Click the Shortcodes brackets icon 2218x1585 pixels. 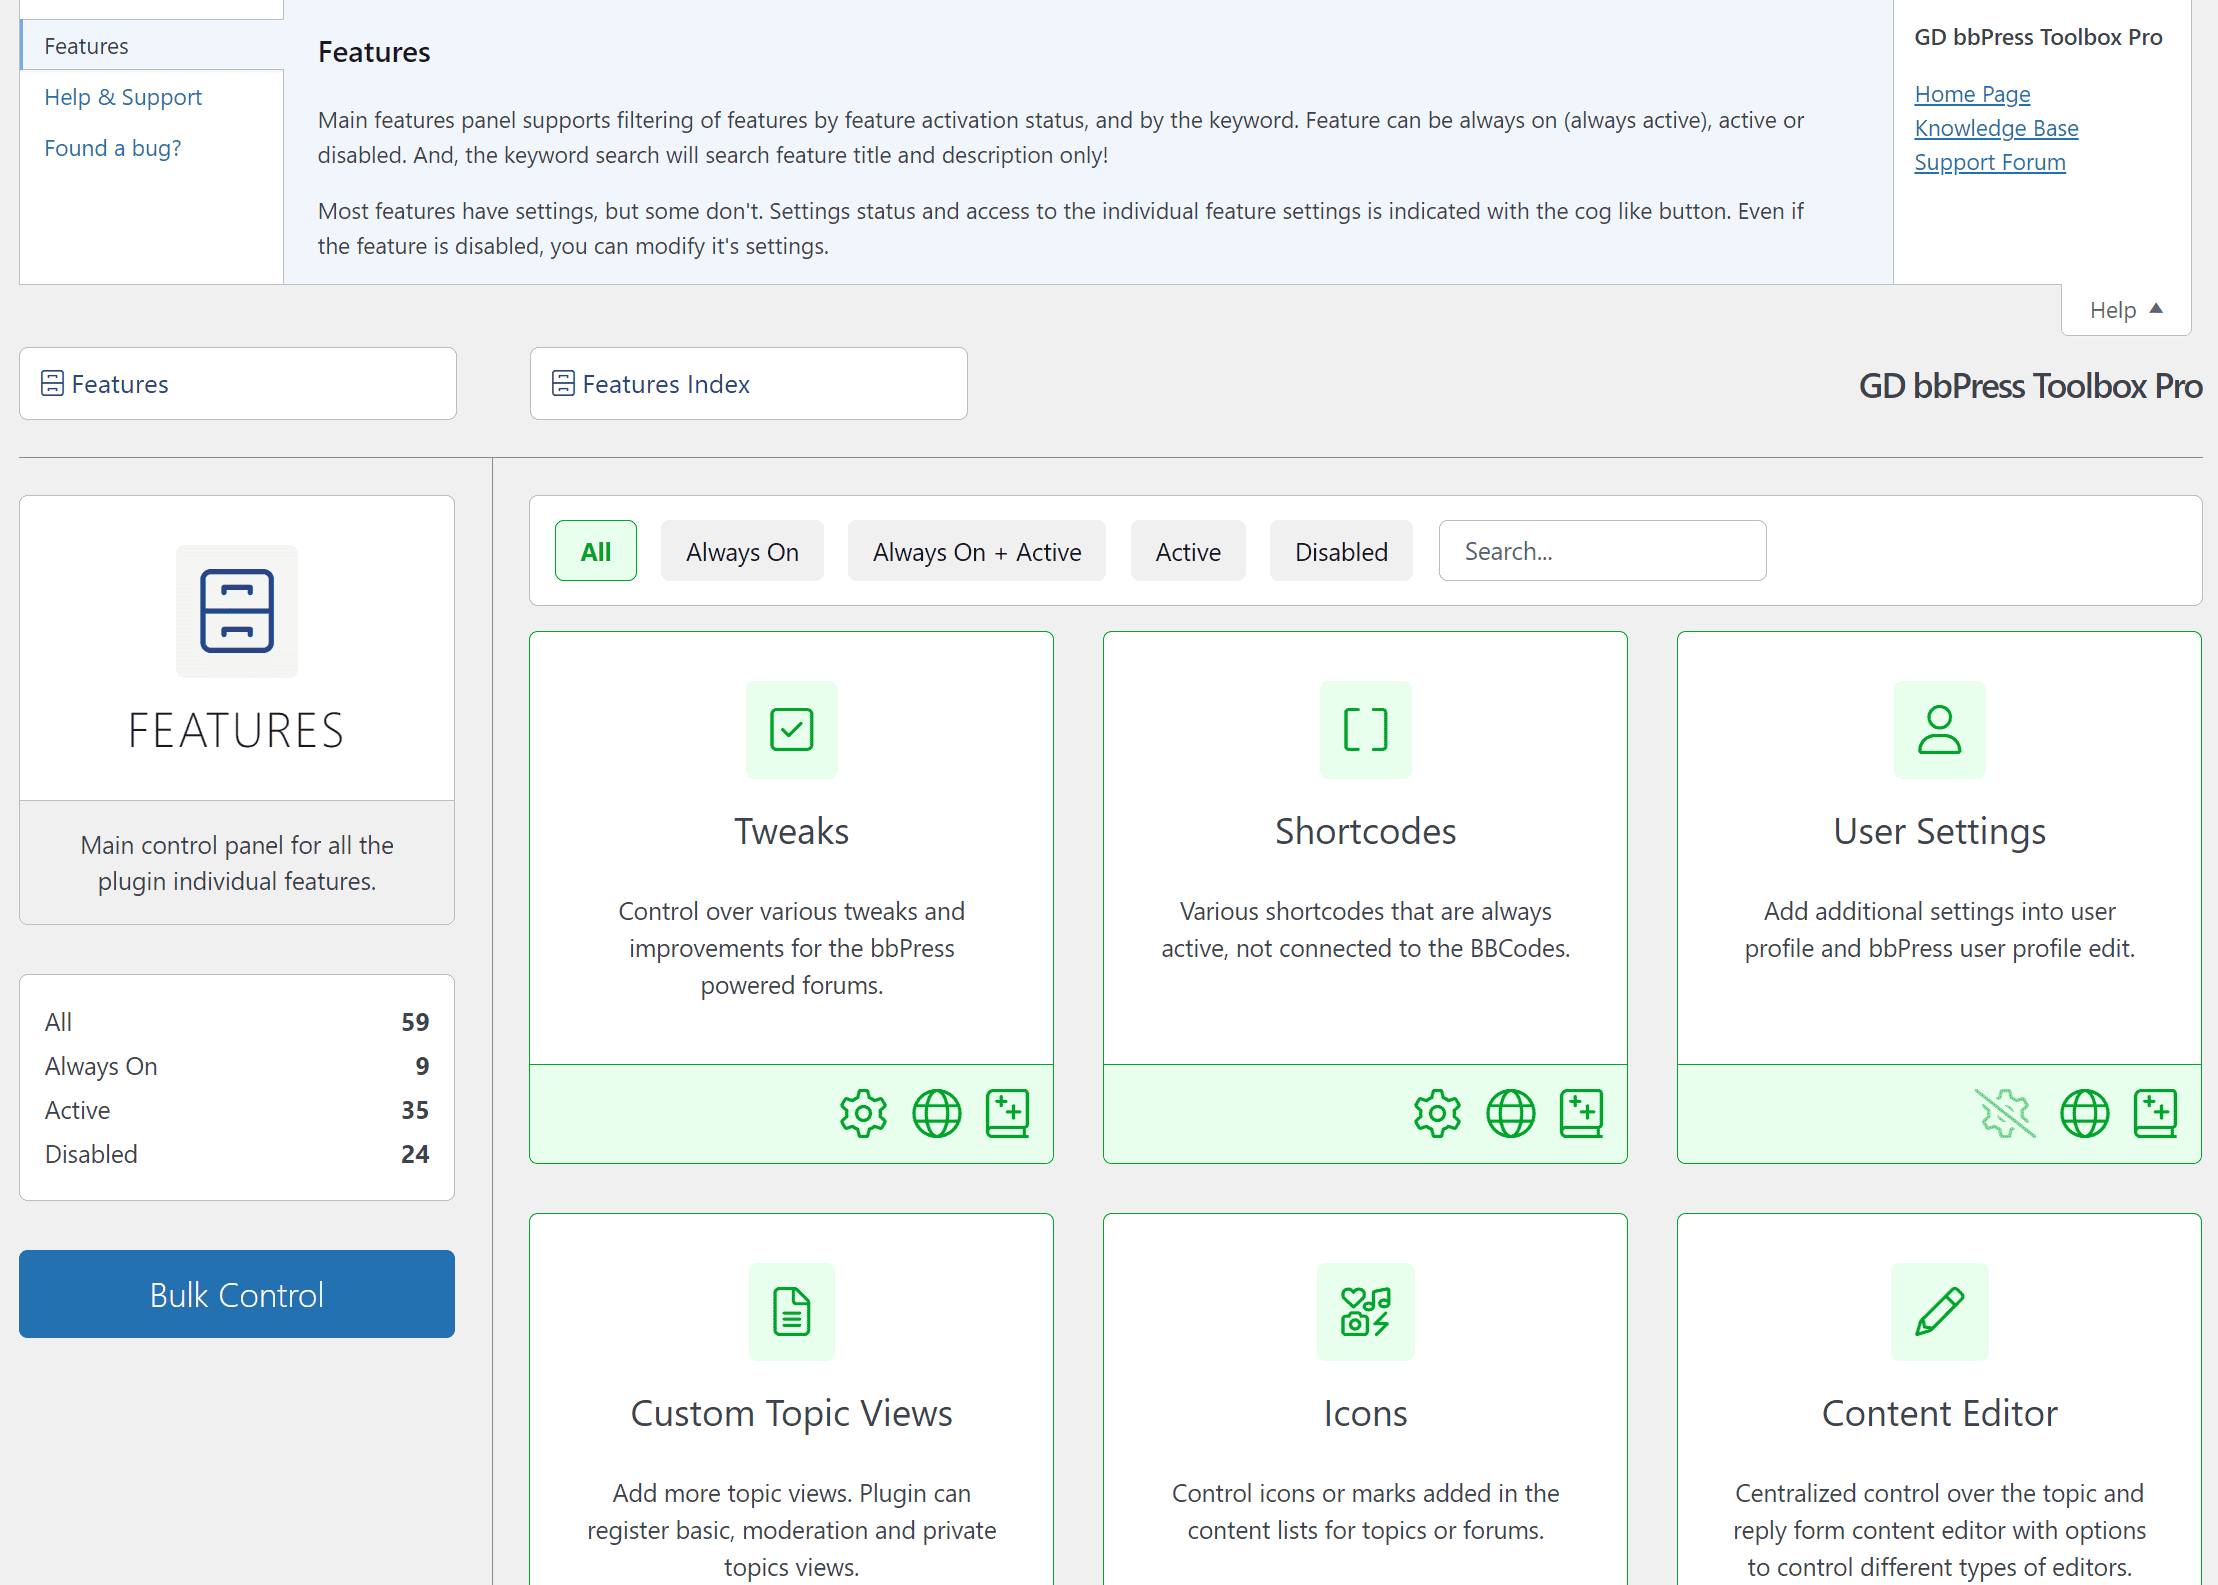pos(1366,730)
